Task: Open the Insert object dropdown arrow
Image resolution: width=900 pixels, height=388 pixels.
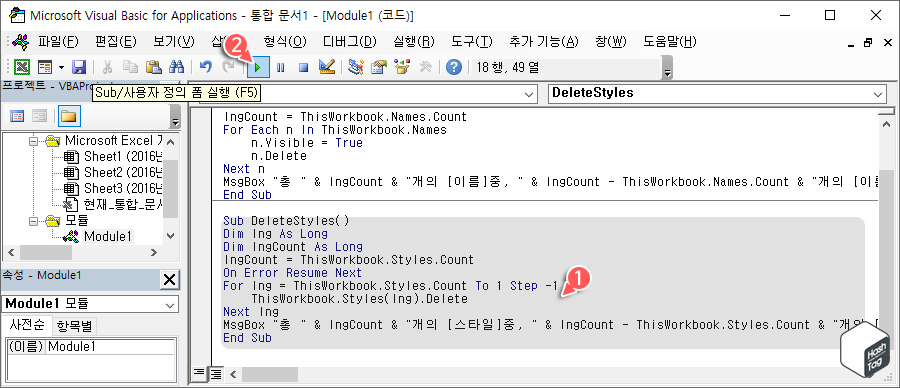Action: click(x=61, y=67)
